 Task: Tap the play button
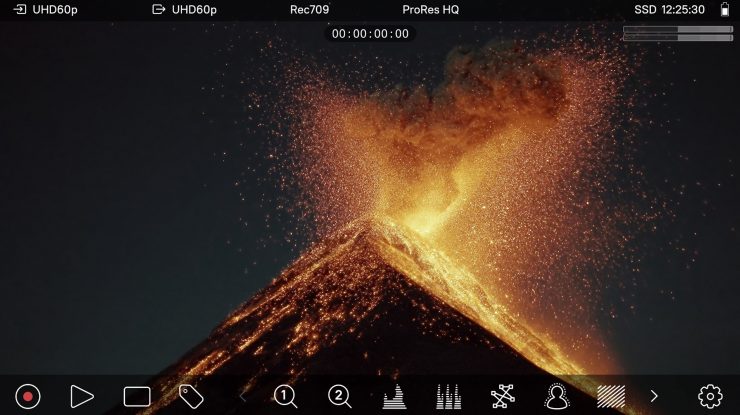pos(82,396)
